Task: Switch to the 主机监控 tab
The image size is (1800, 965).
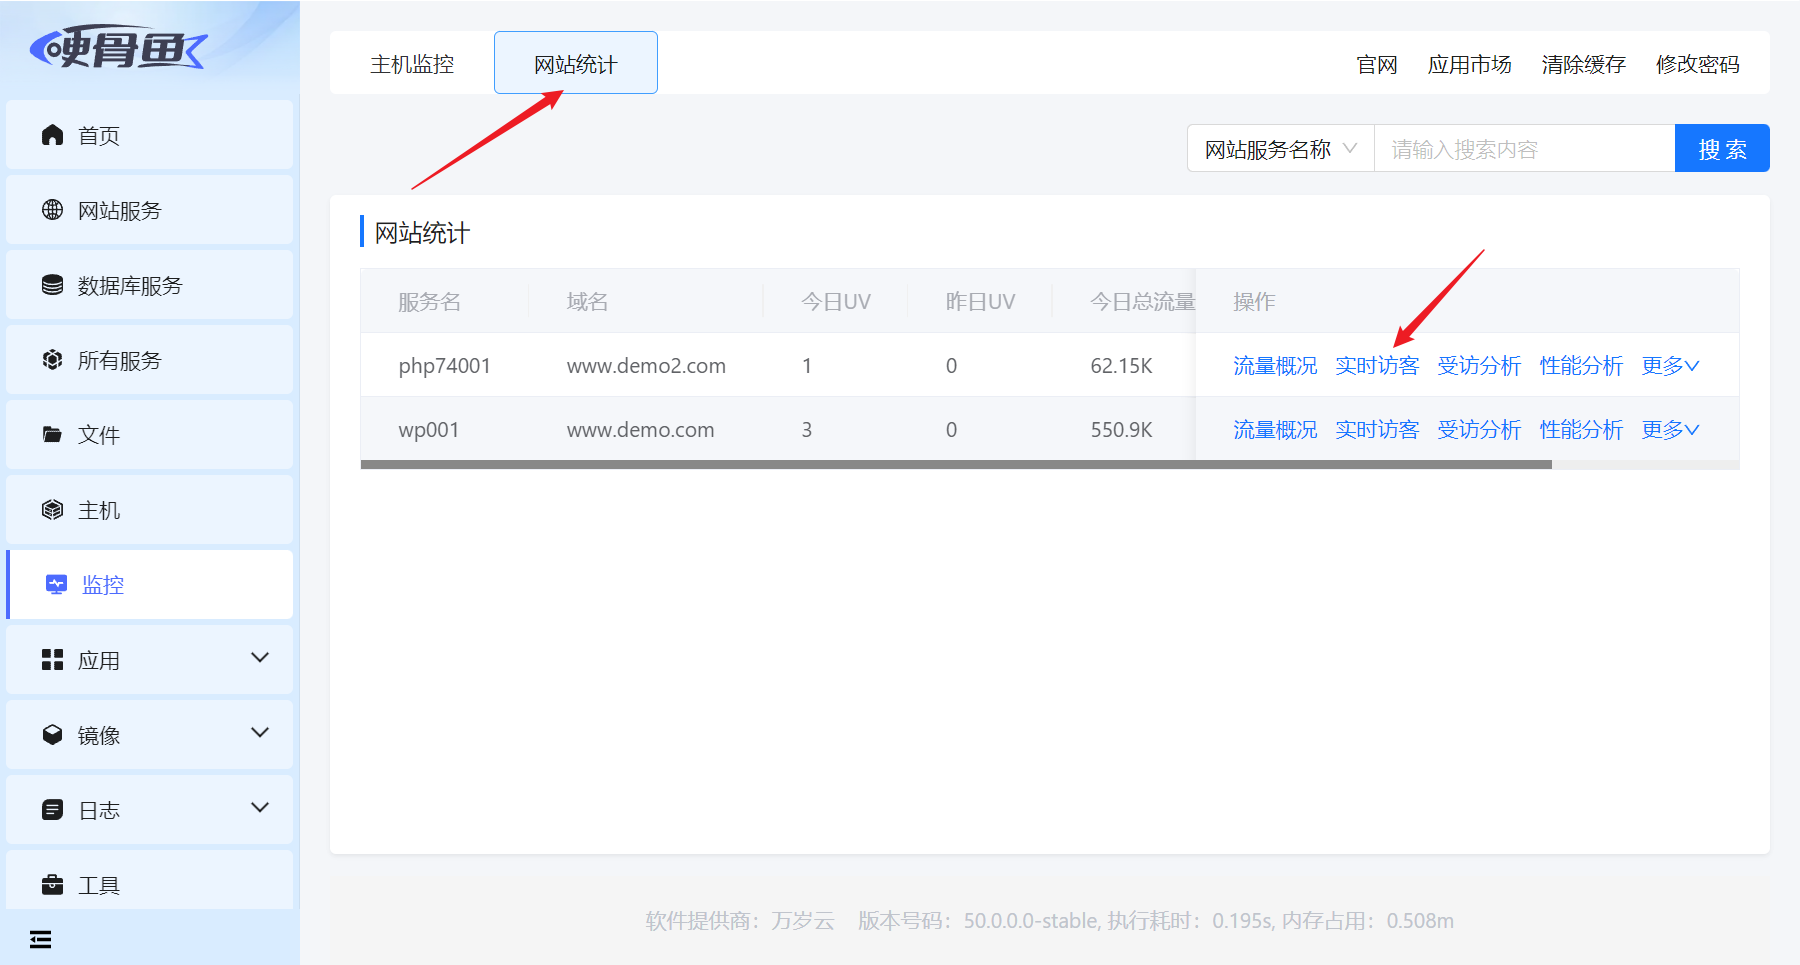Action: click(412, 64)
